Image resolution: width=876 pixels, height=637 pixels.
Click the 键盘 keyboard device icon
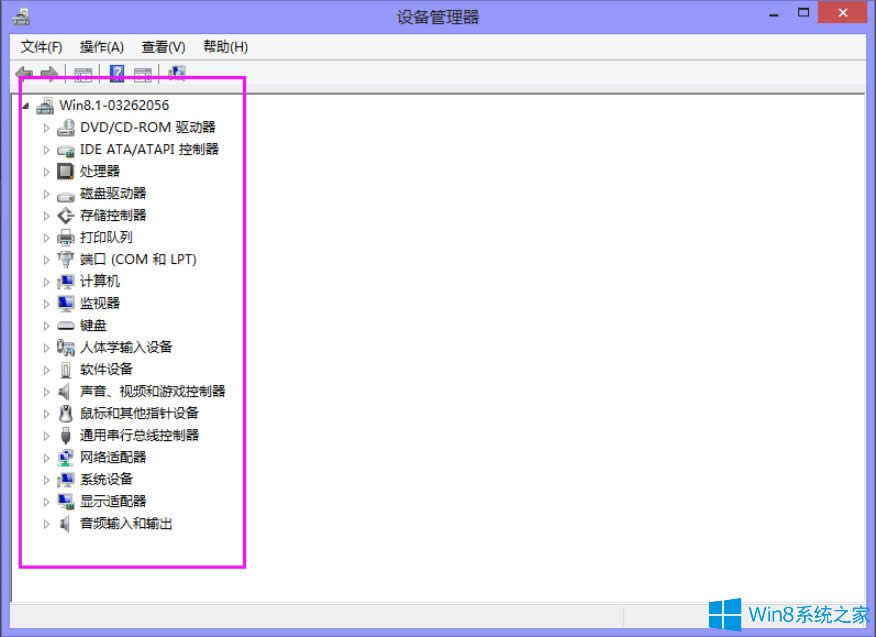tap(64, 325)
